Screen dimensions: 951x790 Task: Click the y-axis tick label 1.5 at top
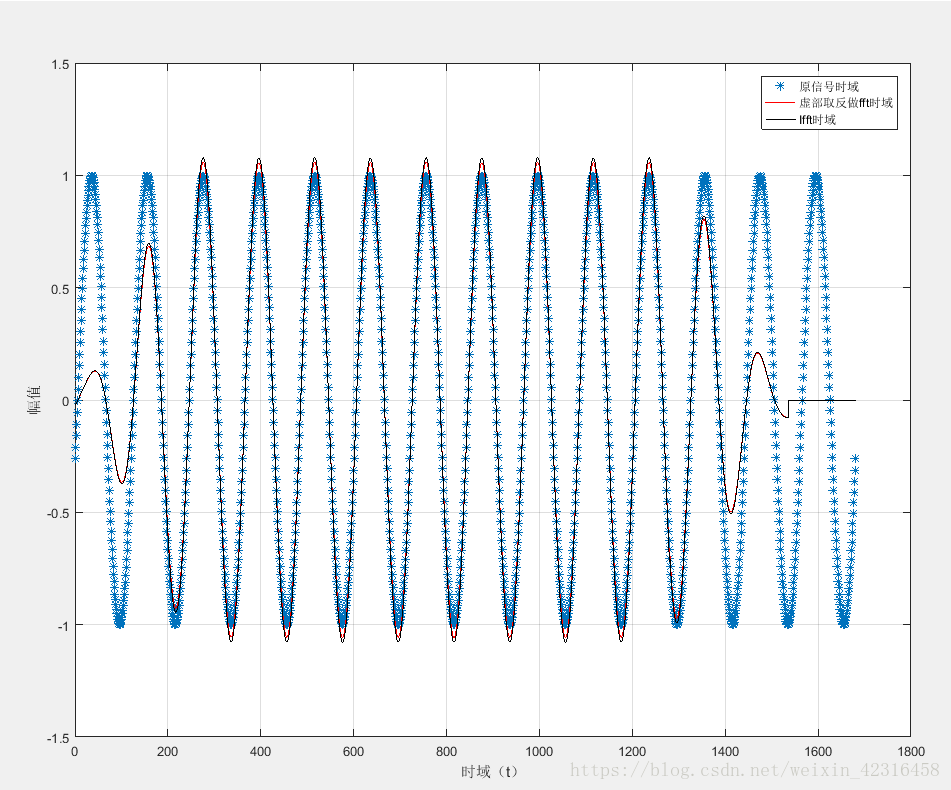(x=61, y=65)
